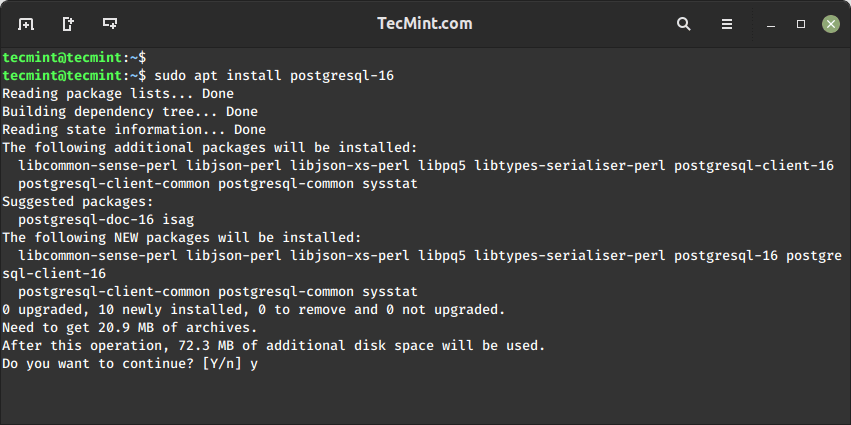Click the TecMint.com window title
The width and height of the screenshot is (851, 425).
point(425,23)
